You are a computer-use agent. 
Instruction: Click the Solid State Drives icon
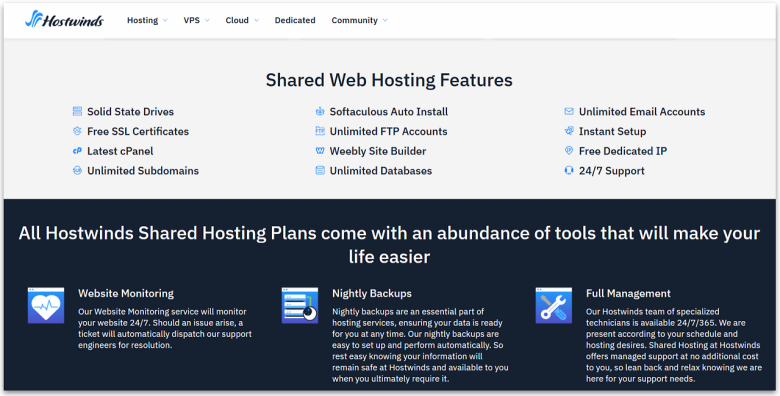point(77,111)
